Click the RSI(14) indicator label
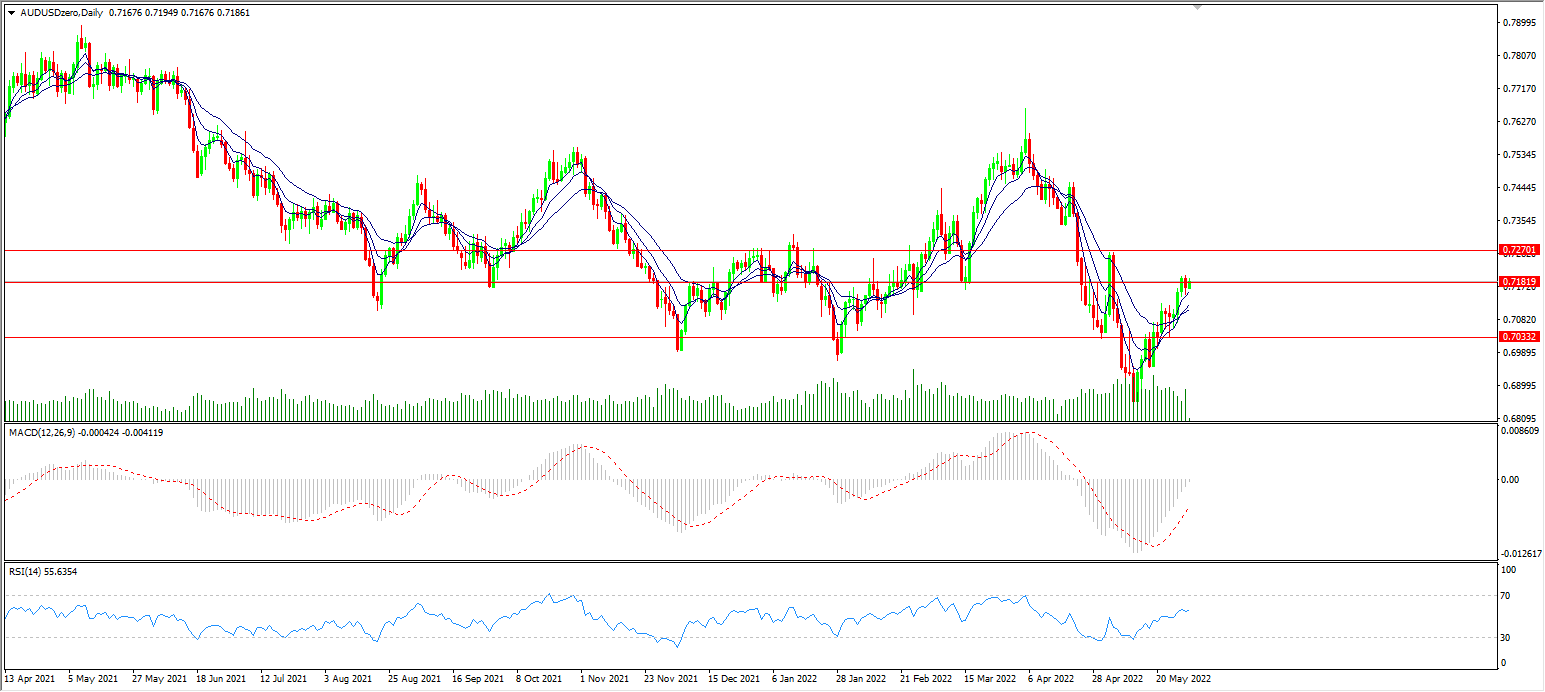Screen dimensions: 1545x692 (29, 571)
